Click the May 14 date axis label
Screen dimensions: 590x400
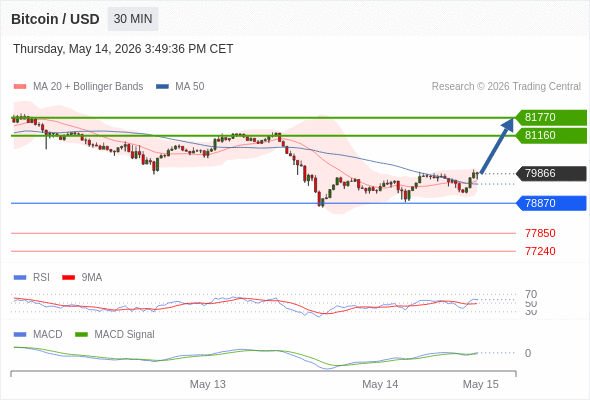coord(380,384)
